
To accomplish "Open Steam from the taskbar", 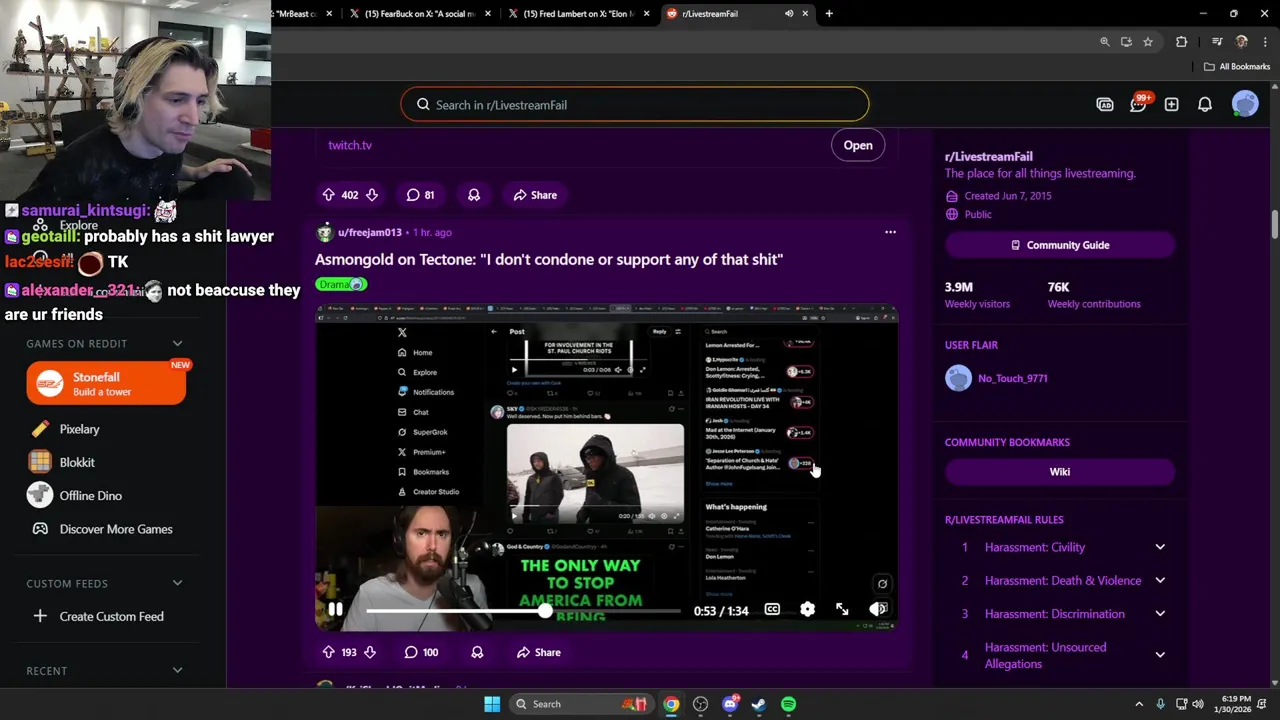I will [759, 704].
